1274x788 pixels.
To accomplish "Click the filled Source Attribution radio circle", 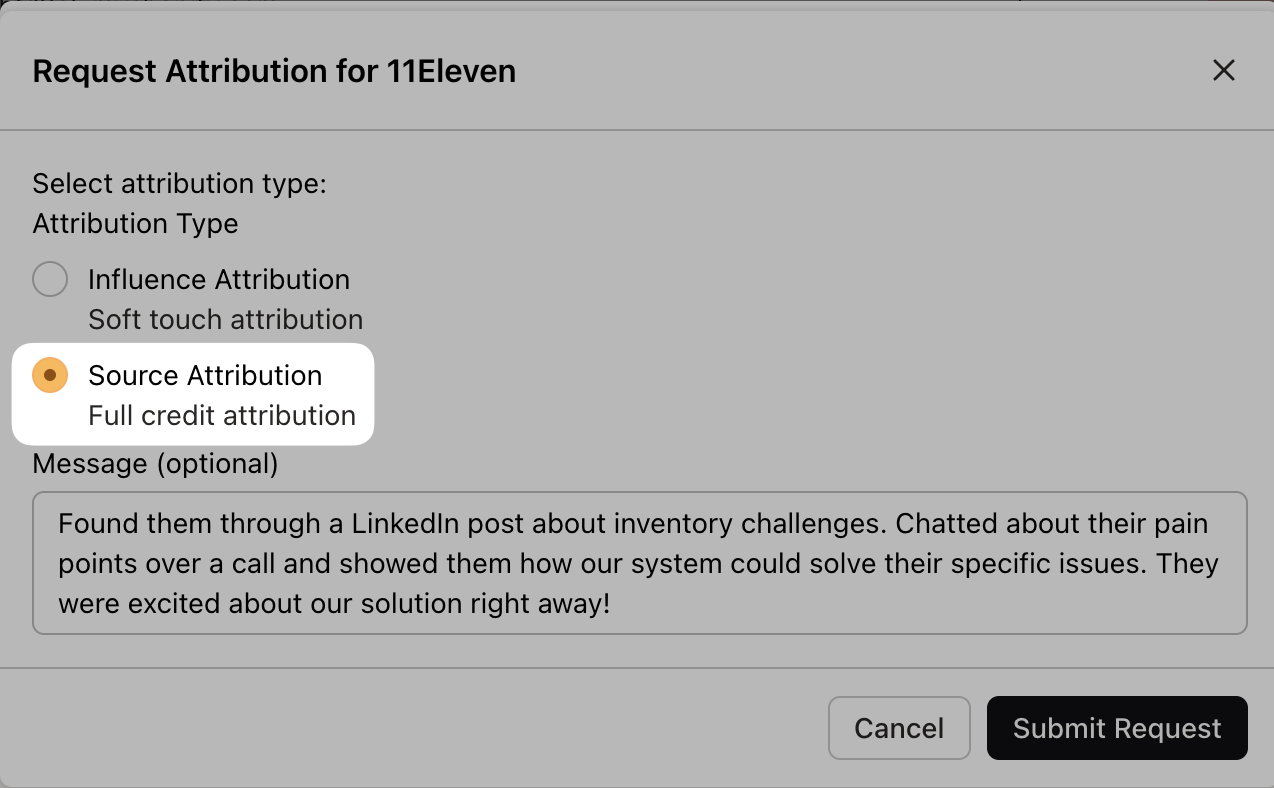I will pos(49,375).
